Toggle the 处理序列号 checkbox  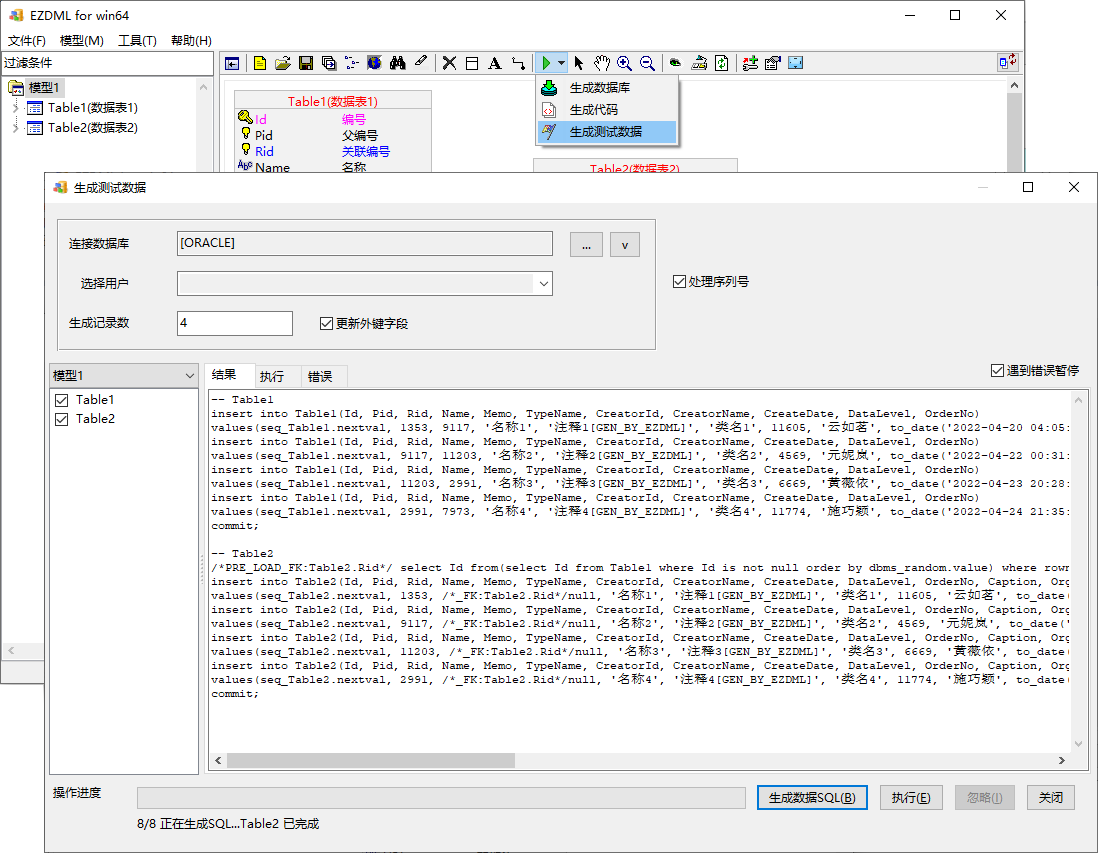(x=679, y=282)
